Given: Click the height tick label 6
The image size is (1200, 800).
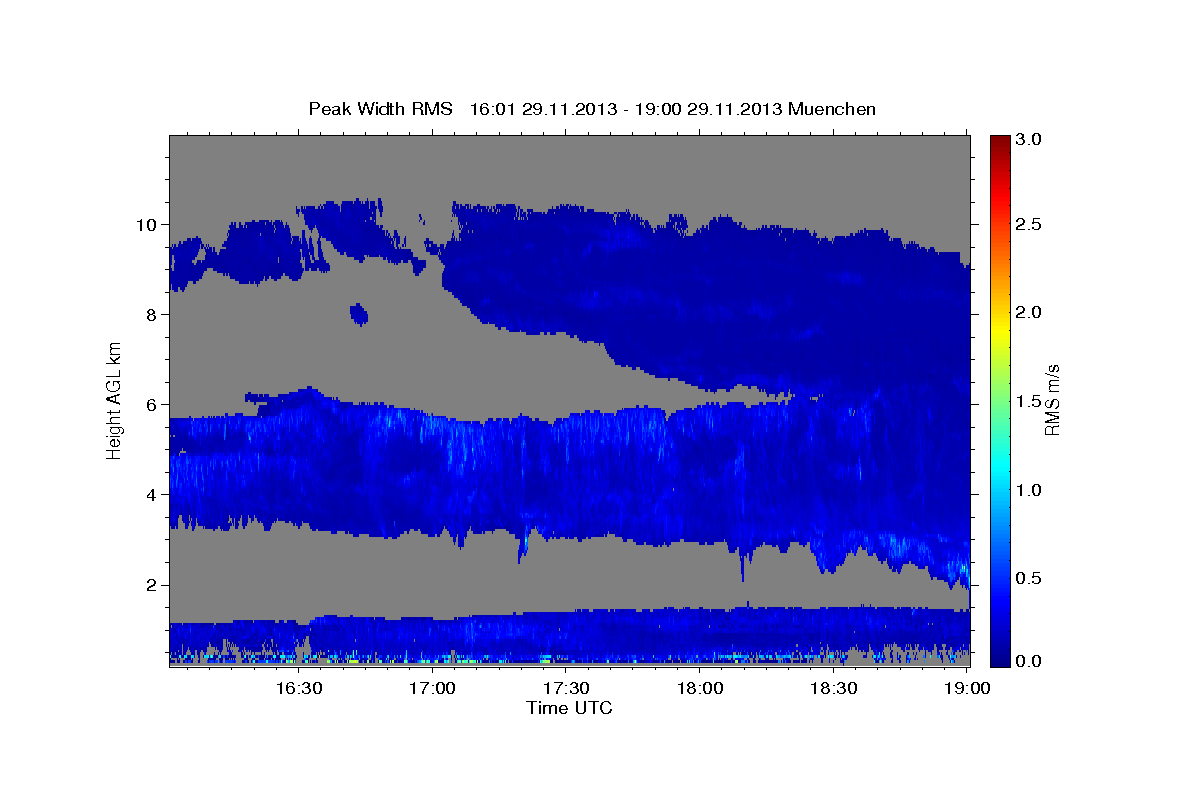Looking at the screenshot, I should (x=152, y=404).
